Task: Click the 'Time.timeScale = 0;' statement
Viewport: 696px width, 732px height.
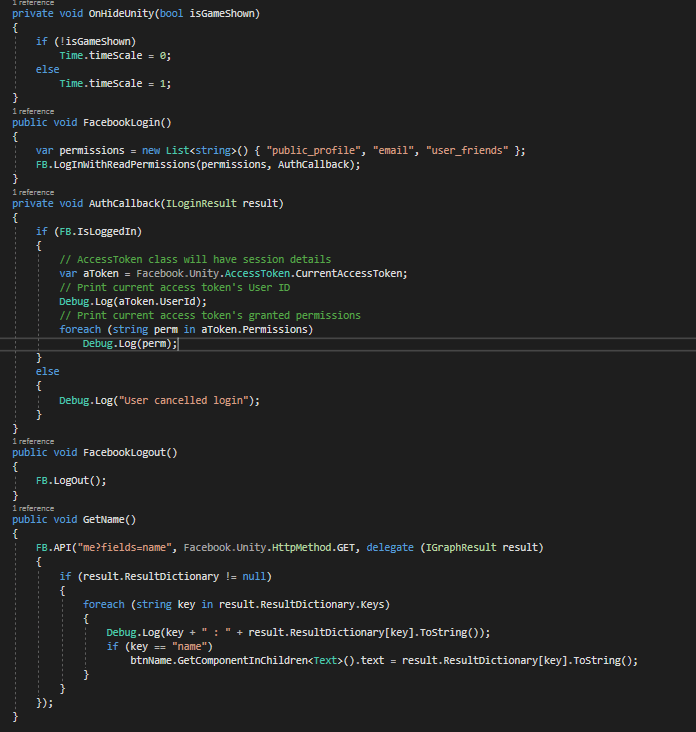Action: coord(115,56)
